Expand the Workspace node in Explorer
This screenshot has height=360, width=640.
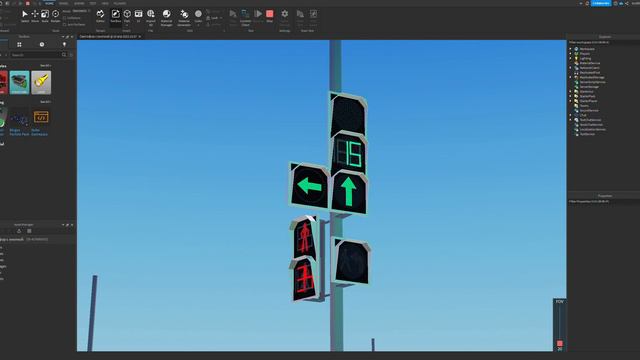571,49
